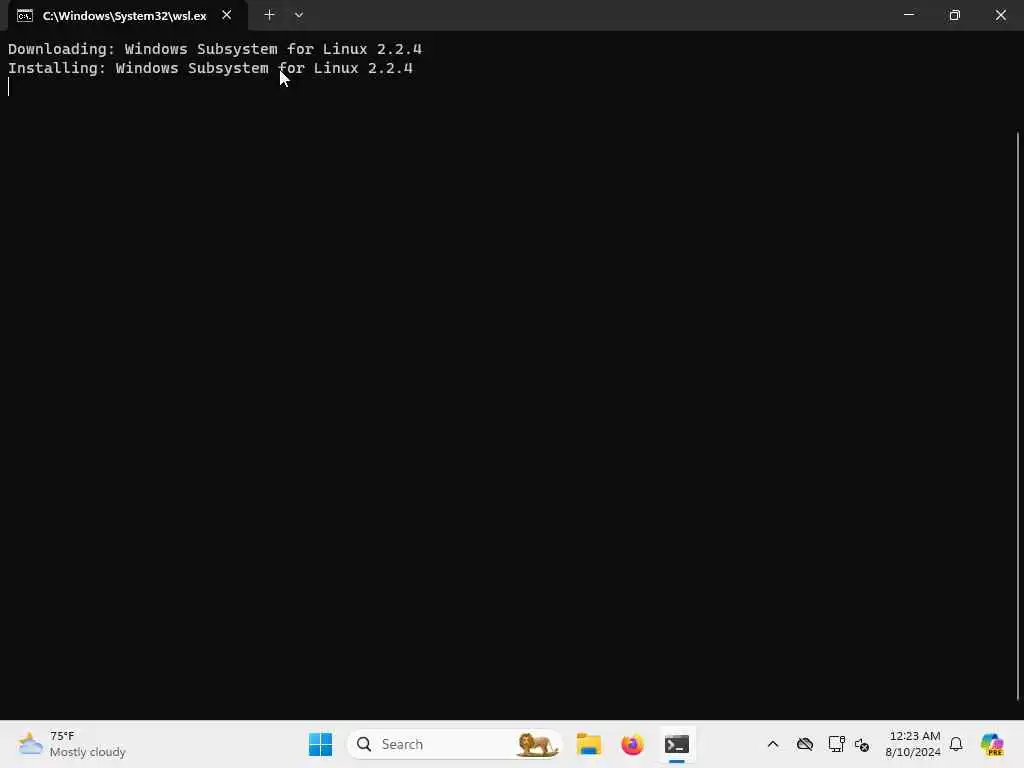Click the muted volume tray icon
Viewport: 1024px width, 768px height.
point(861,744)
